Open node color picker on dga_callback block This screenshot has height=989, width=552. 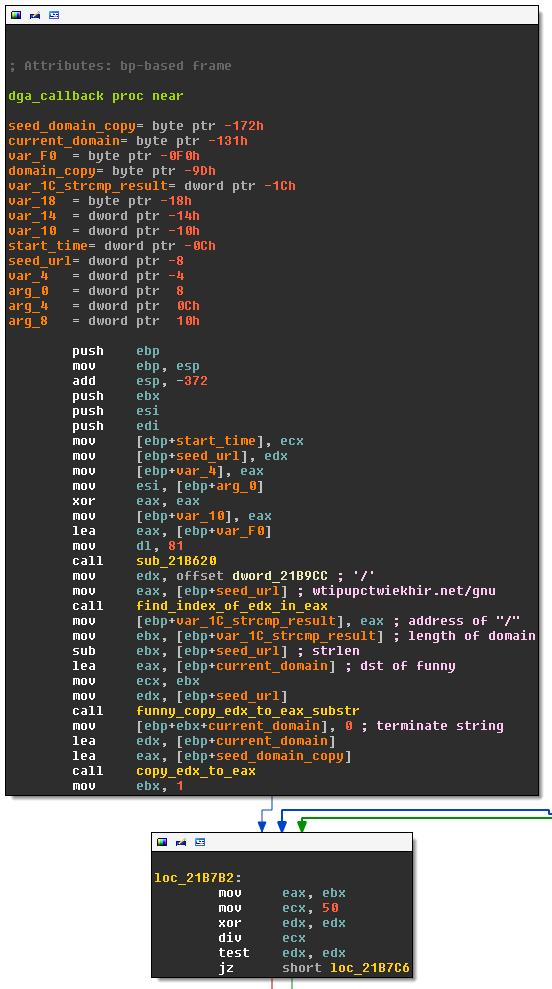[x=16, y=15]
